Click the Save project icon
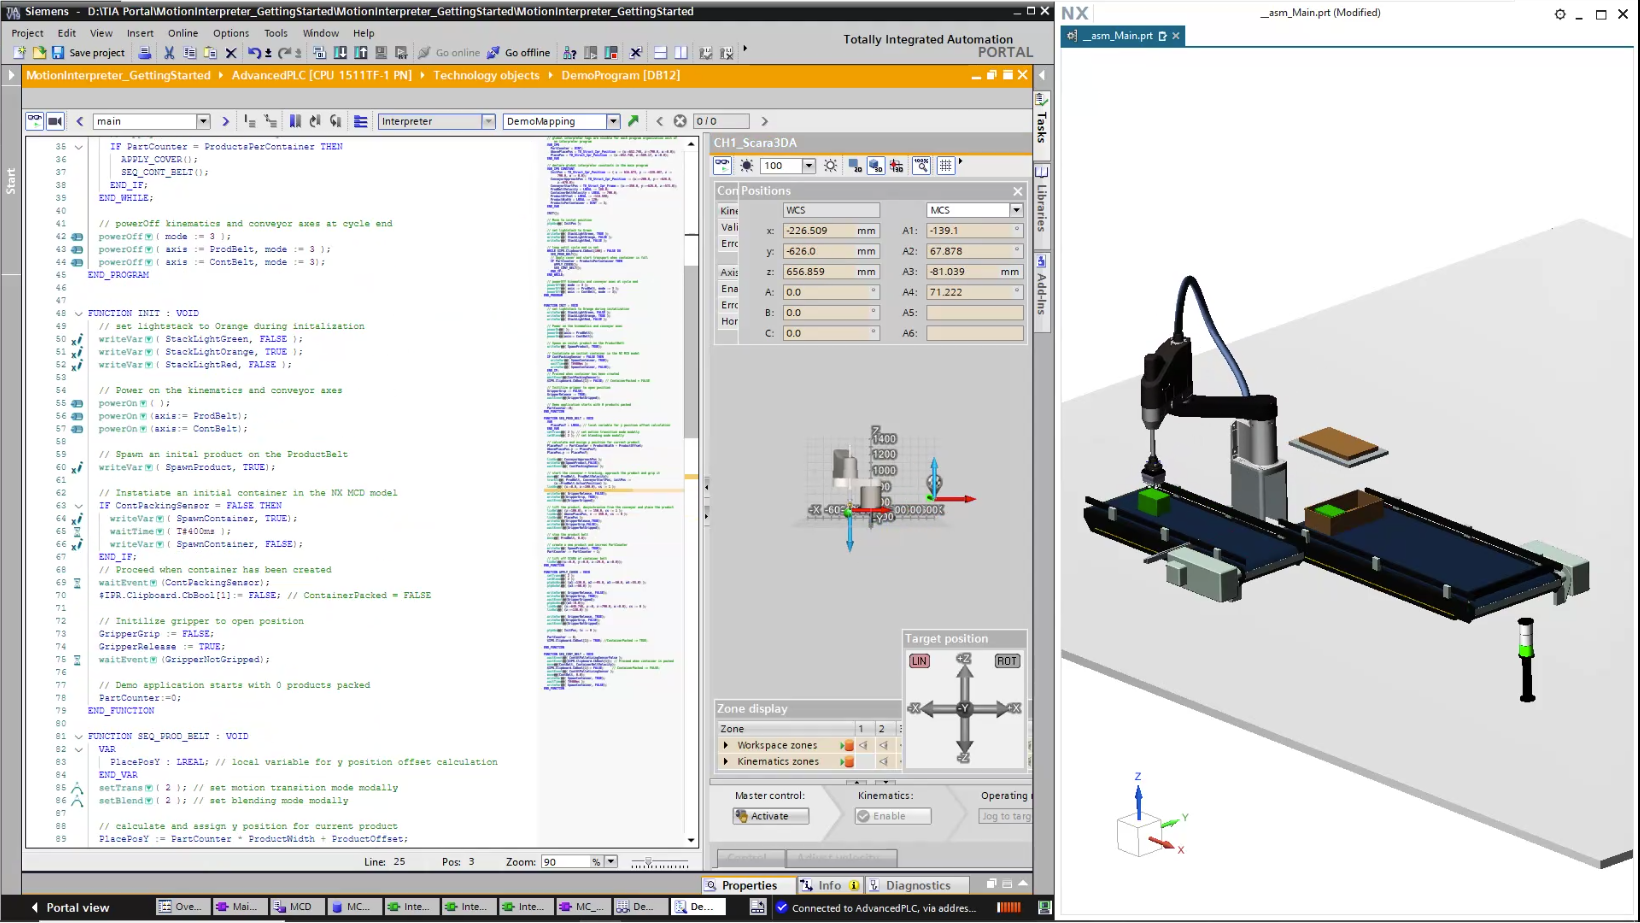This screenshot has height=923, width=1640. [x=57, y=52]
